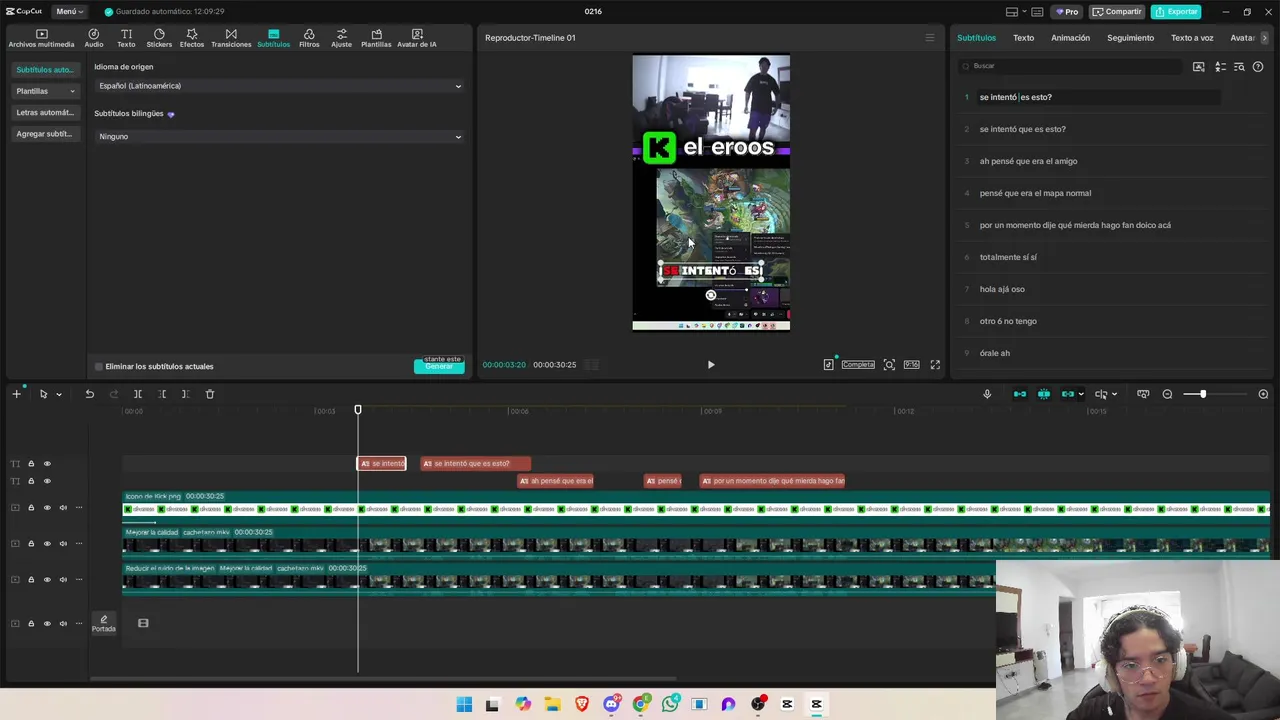Open the Avatar de IA tool
1280x720 pixels.
(x=417, y=38)
